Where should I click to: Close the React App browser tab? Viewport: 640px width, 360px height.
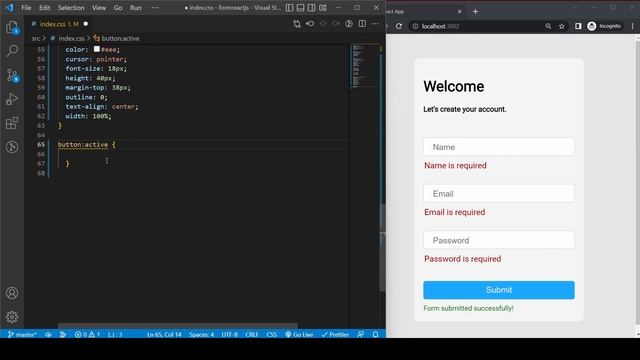point(459,11)
